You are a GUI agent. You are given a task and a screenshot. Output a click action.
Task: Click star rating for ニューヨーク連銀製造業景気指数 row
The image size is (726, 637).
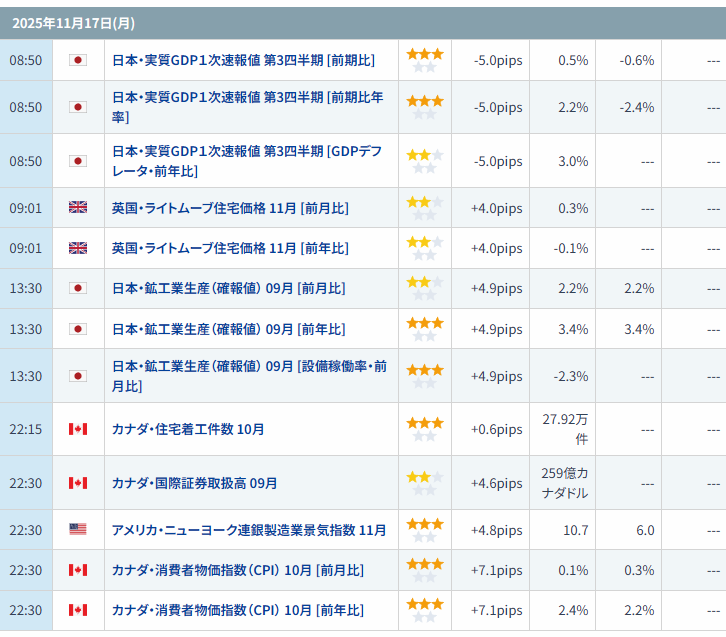click(424, 530)
